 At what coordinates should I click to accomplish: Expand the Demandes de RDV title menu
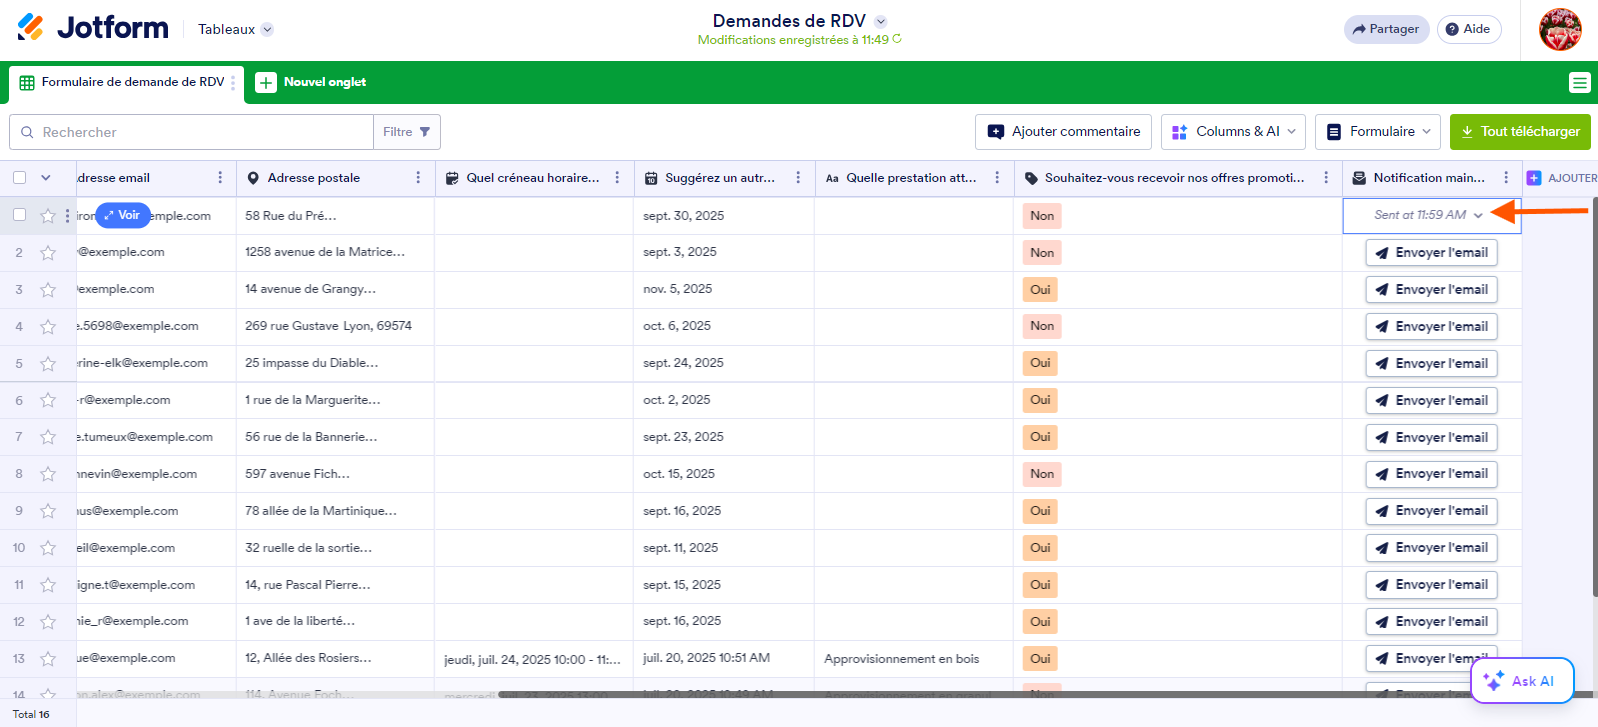881,21
